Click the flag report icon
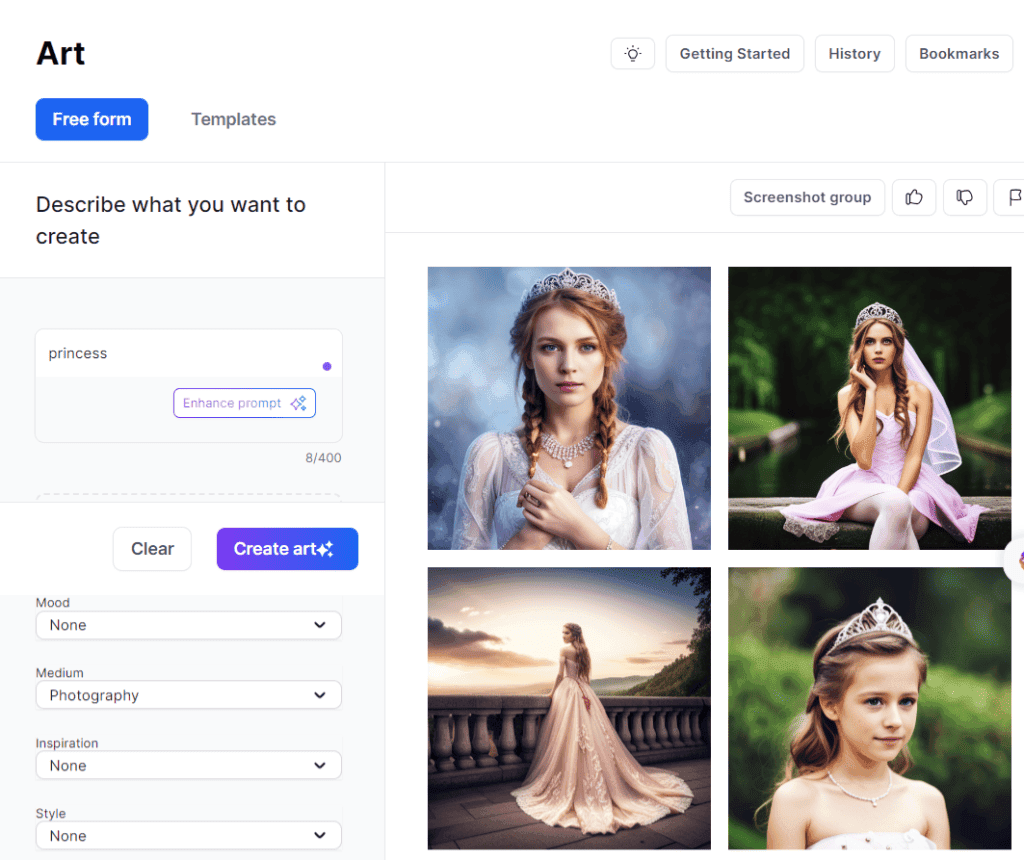 [1014, 198]
